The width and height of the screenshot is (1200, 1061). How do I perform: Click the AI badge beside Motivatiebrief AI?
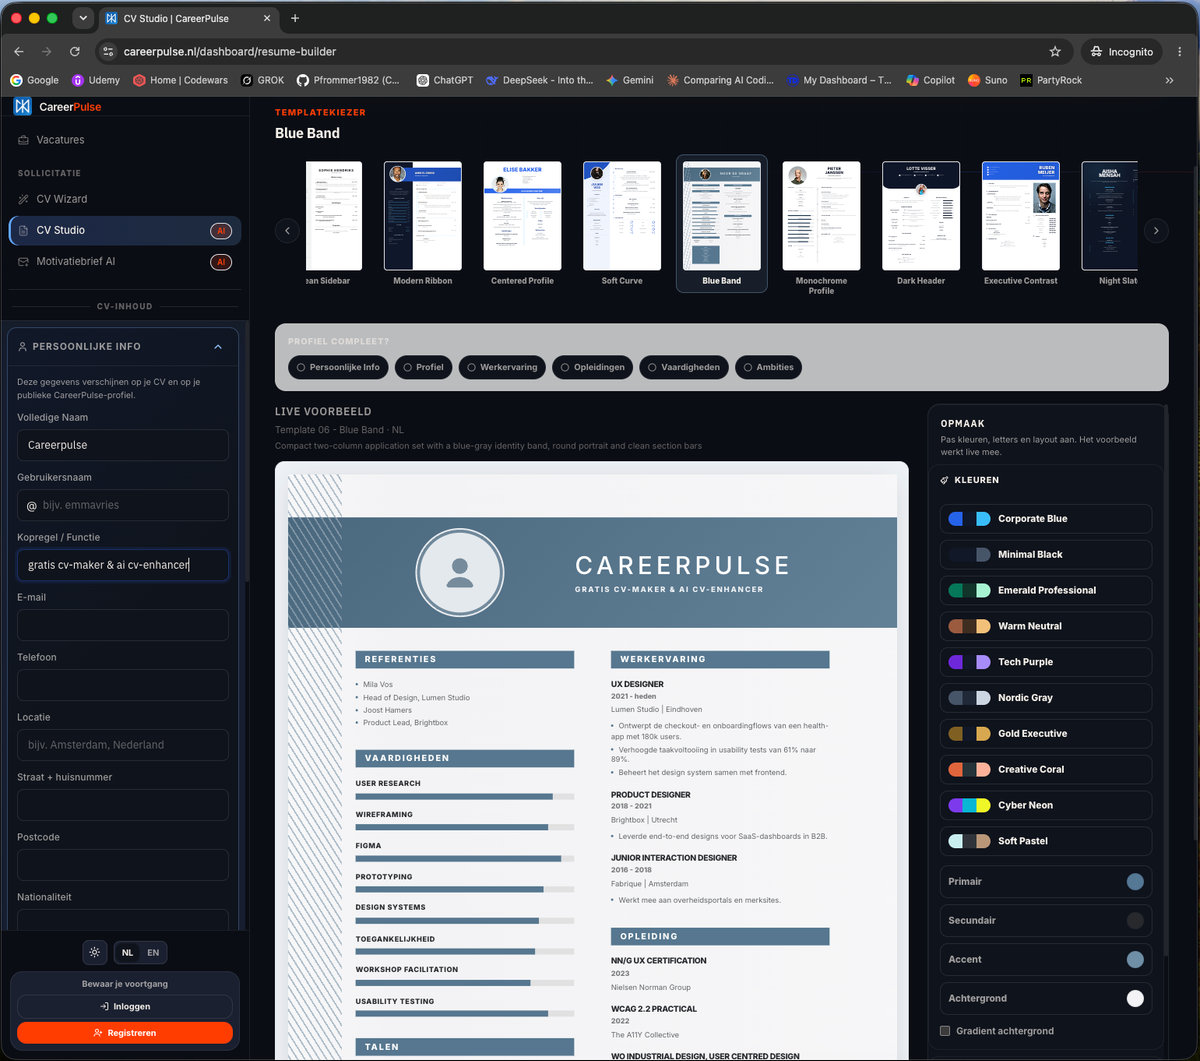point(221,262)
